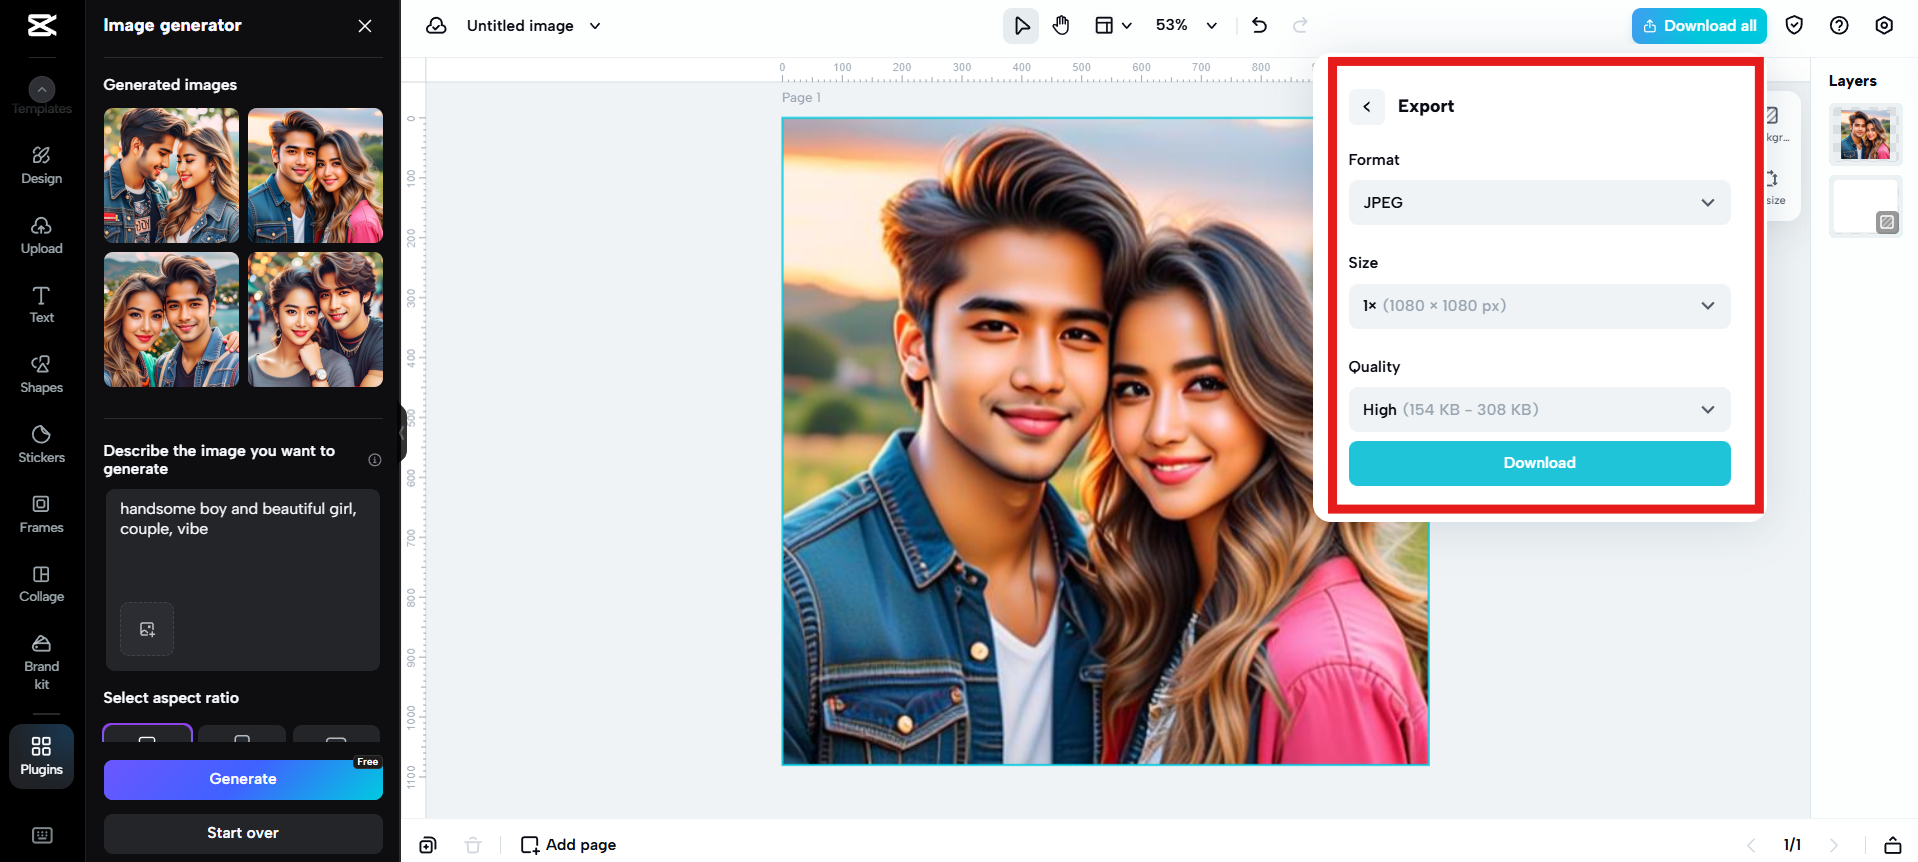
Task: Delete the current page
Action: click(473, 845)
